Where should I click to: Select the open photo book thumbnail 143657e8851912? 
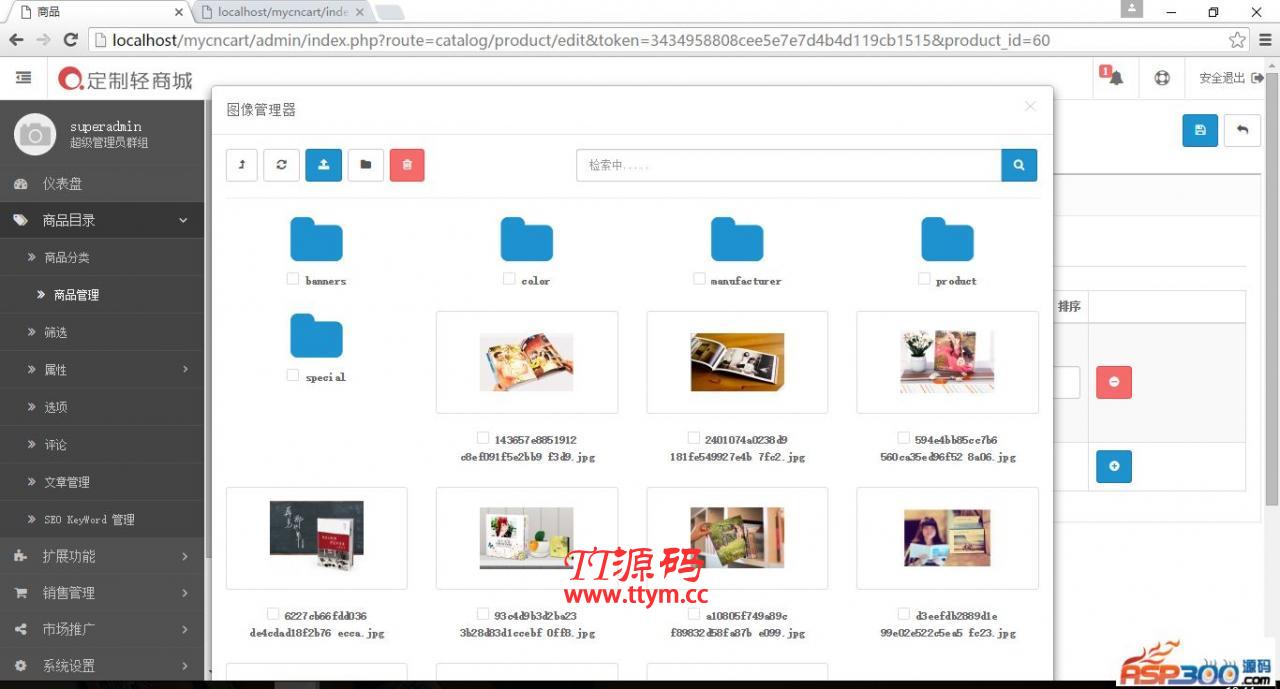(x=527, y=362)
